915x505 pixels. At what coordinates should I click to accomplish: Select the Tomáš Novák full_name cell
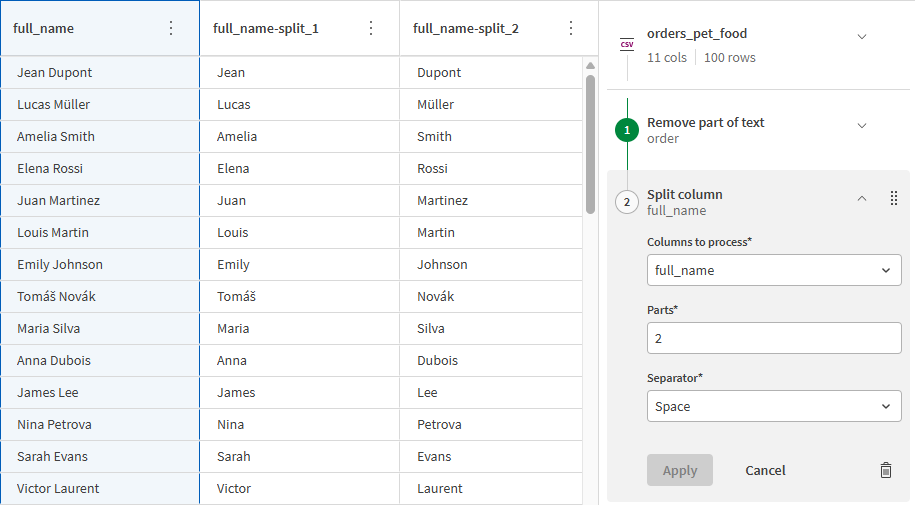[100, 296]
